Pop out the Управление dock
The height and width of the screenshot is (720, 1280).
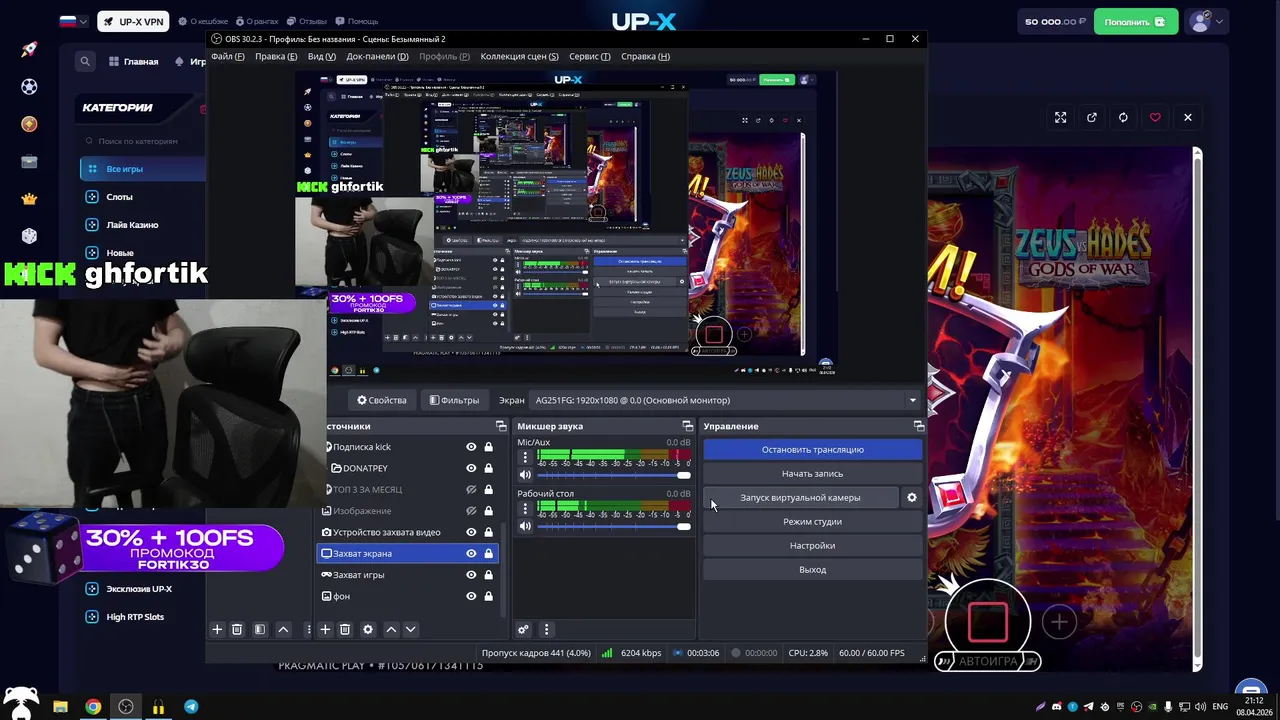918,426
